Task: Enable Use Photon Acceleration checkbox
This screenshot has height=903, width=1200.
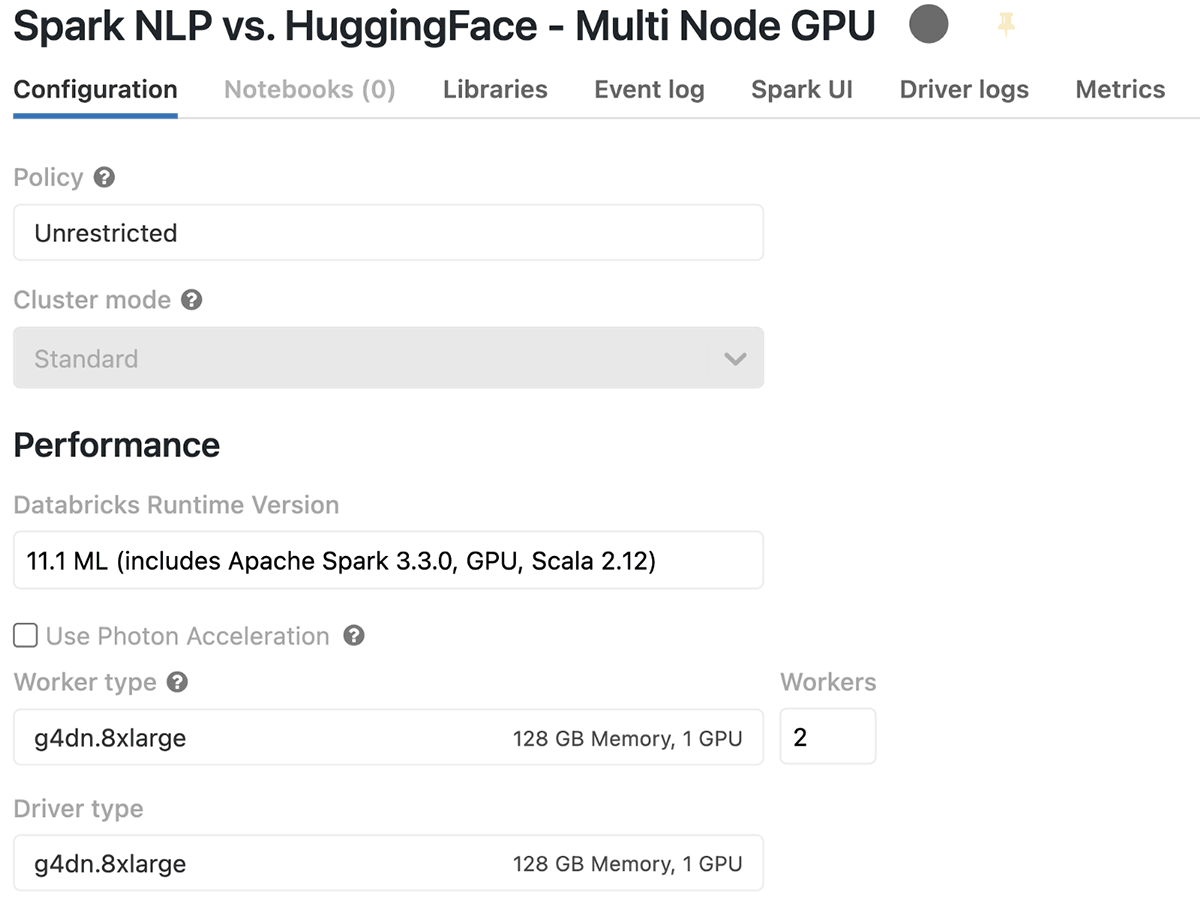Action: [x=26, y=636]
